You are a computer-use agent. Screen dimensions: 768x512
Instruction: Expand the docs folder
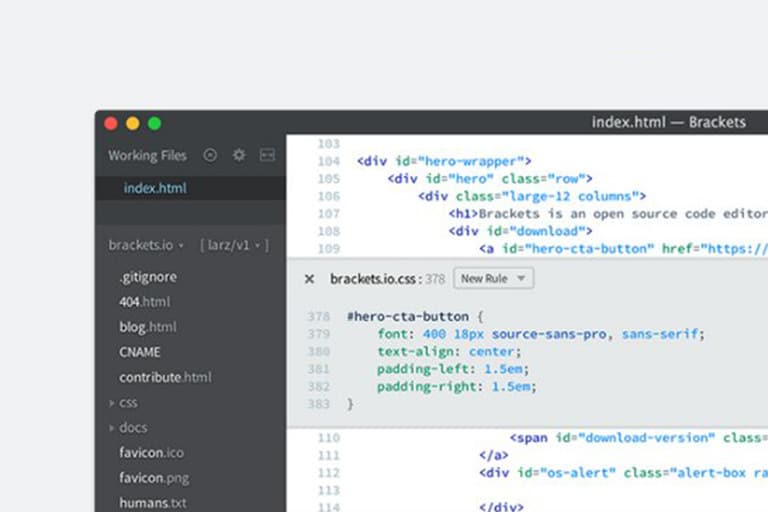(x=133, y=427)
